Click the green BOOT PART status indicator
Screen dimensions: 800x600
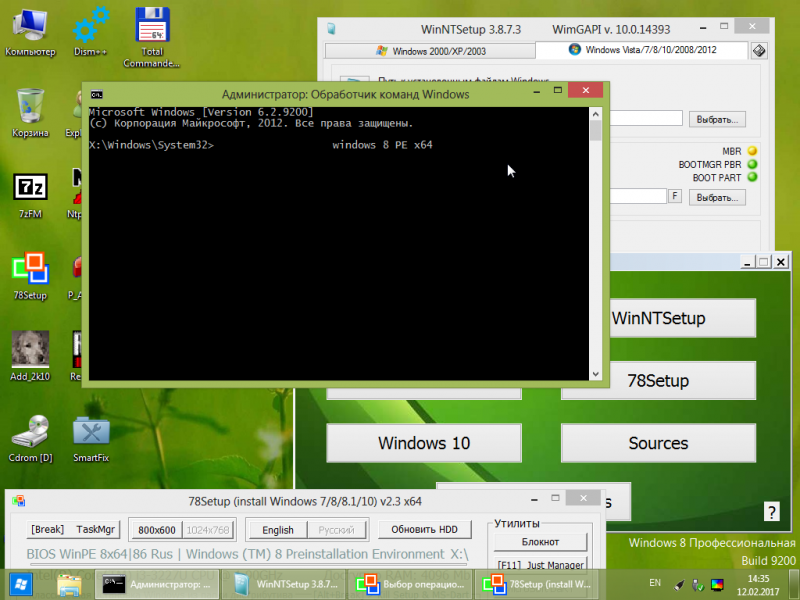tap(752, 178)
